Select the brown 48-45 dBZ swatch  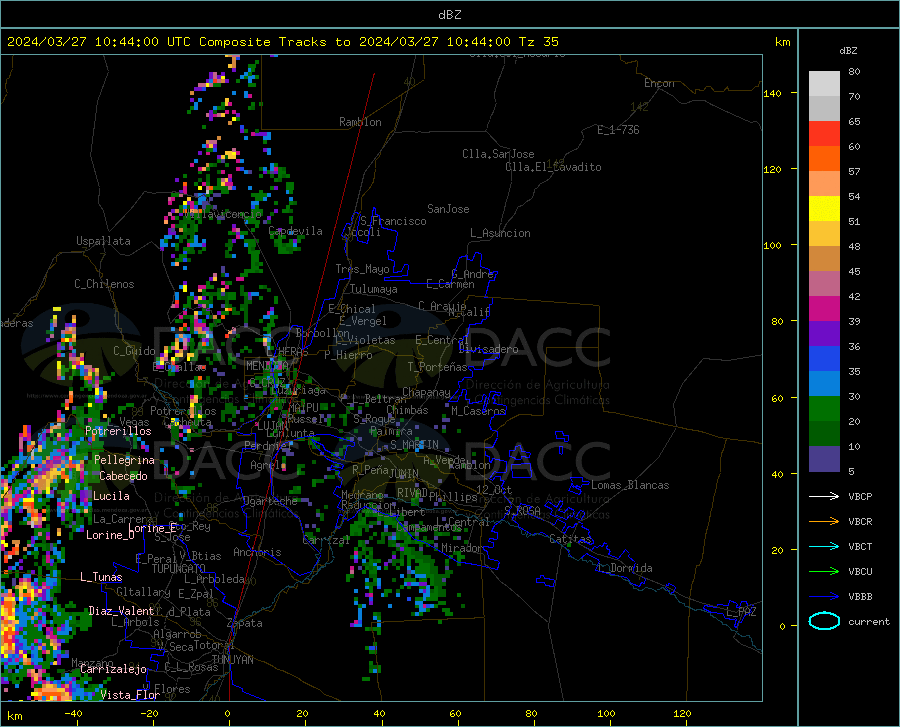(824, 259)
